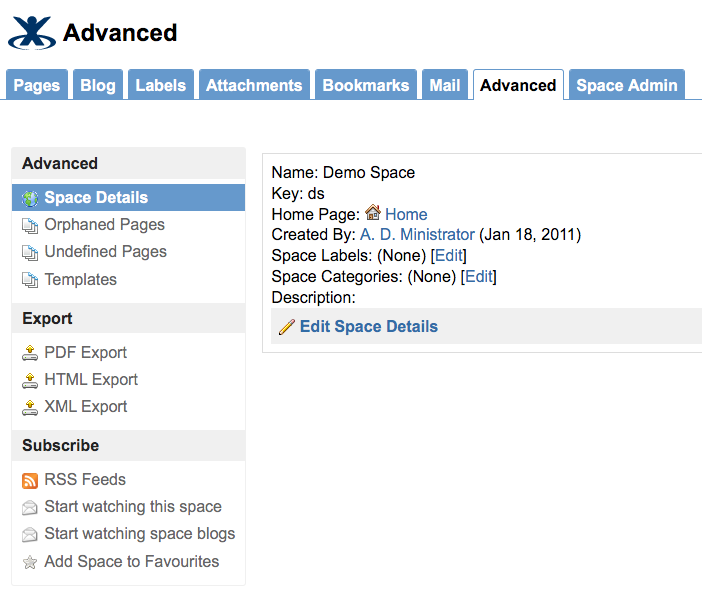Open the Attachments tab
Image resolution: width=702 pixels, height=605 pixels.
point(254,85)
